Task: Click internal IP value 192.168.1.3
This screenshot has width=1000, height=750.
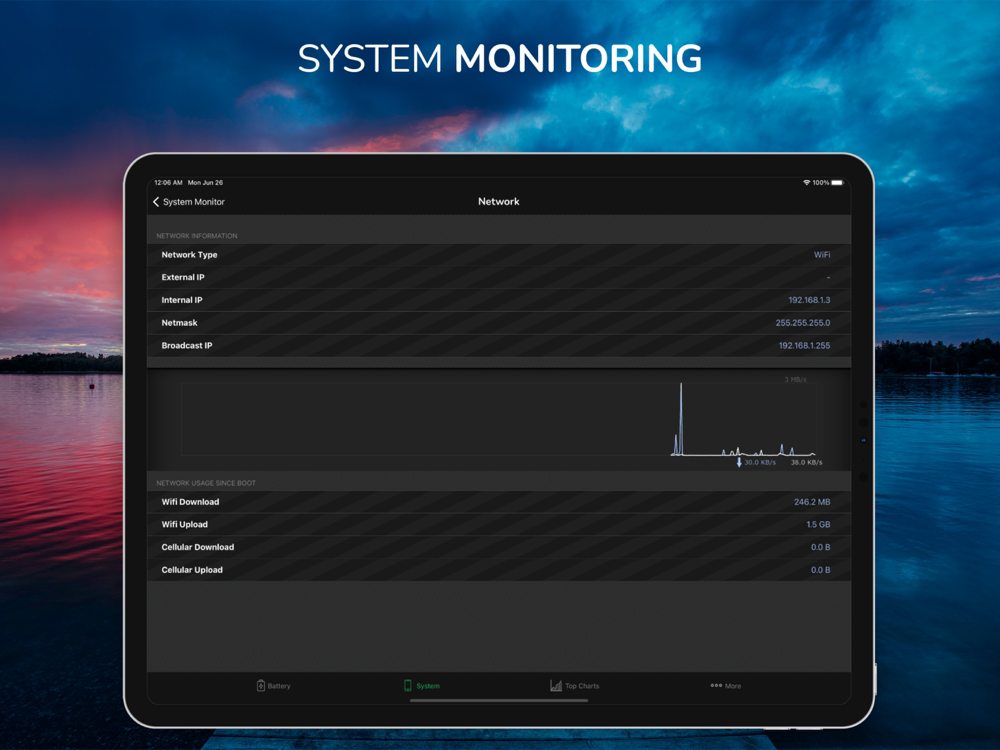Action: pos(809,300)
